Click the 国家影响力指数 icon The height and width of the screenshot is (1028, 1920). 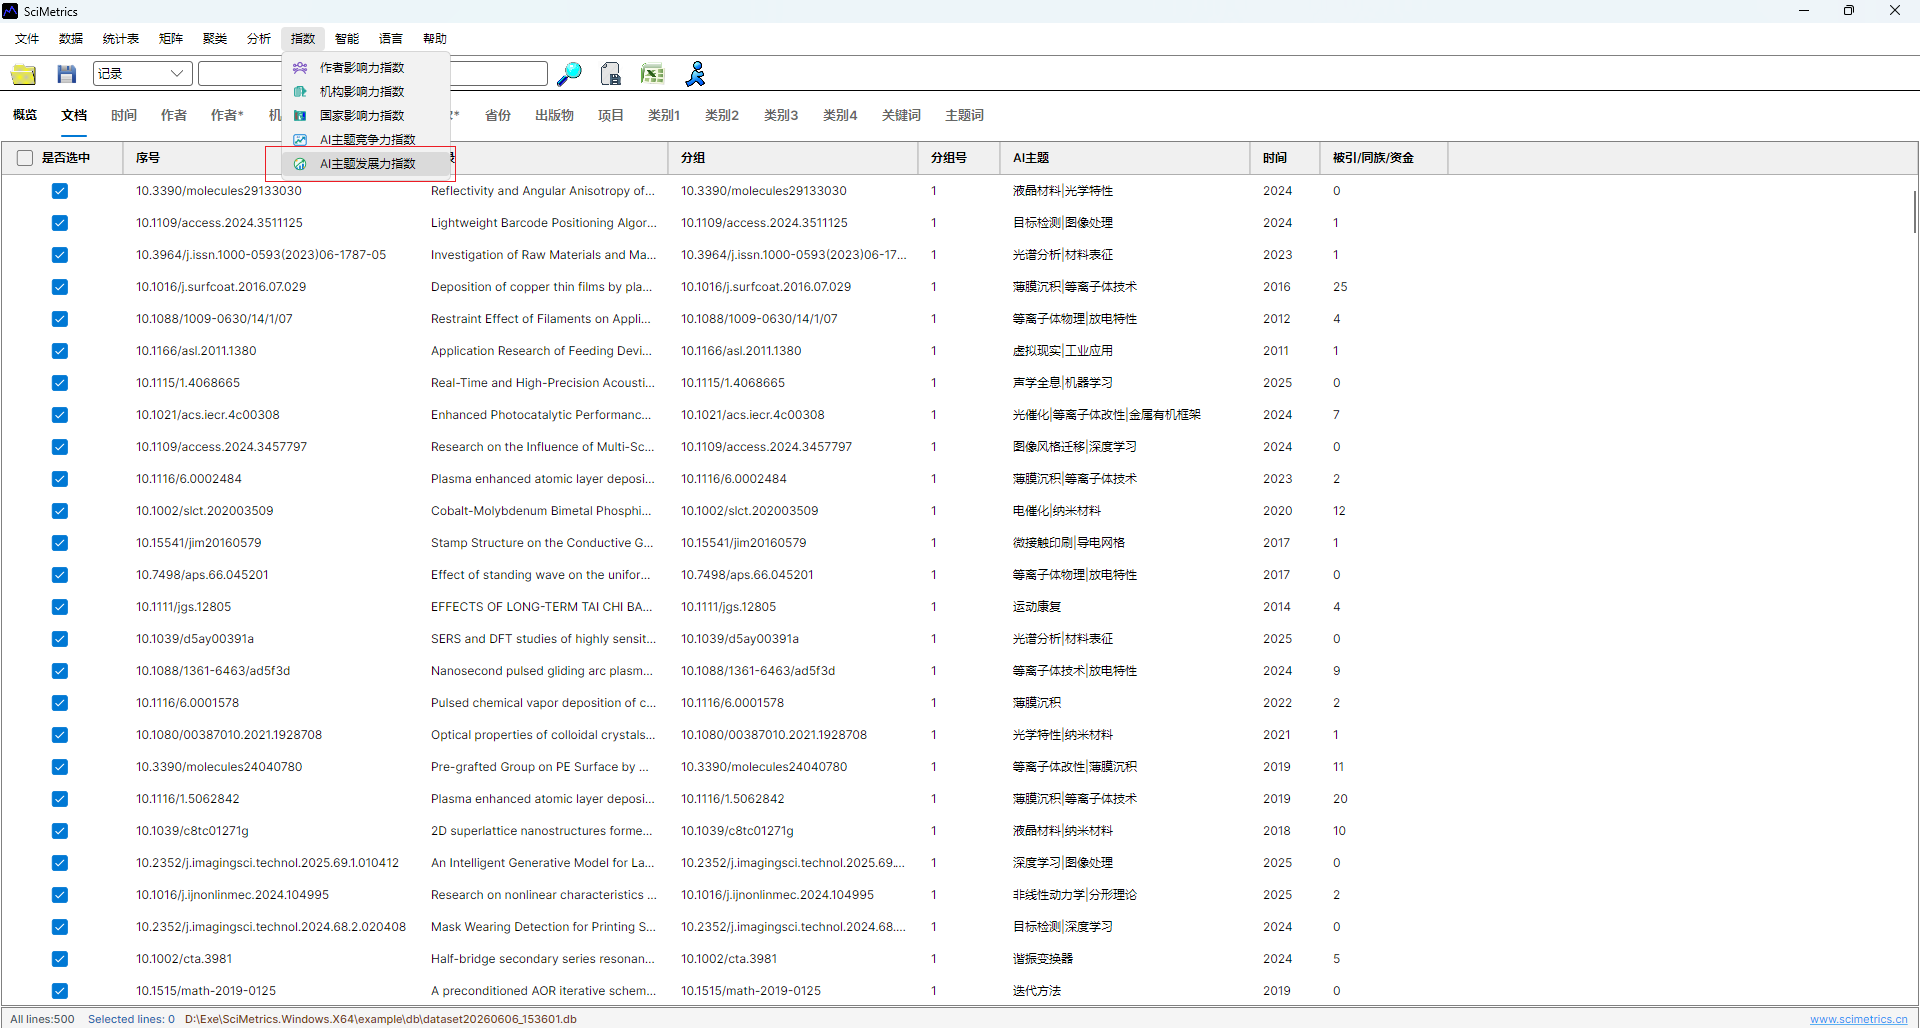[x=300, y=116]
